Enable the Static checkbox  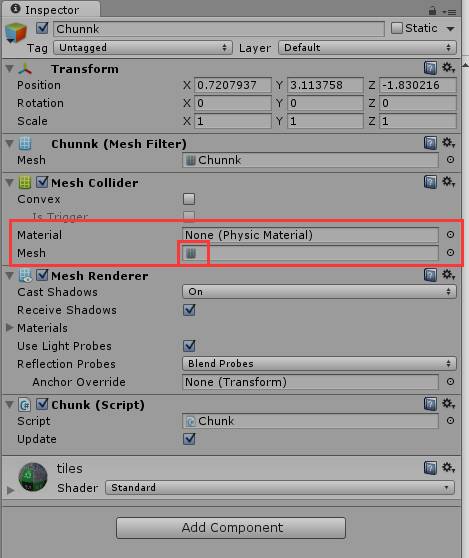click(396, 28)
